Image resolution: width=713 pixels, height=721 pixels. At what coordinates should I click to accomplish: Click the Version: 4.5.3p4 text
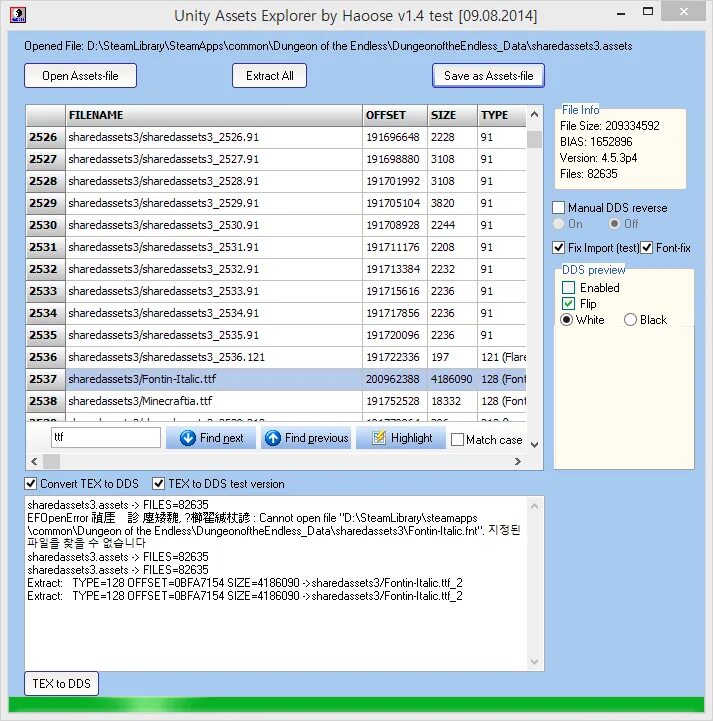point(598,158)
